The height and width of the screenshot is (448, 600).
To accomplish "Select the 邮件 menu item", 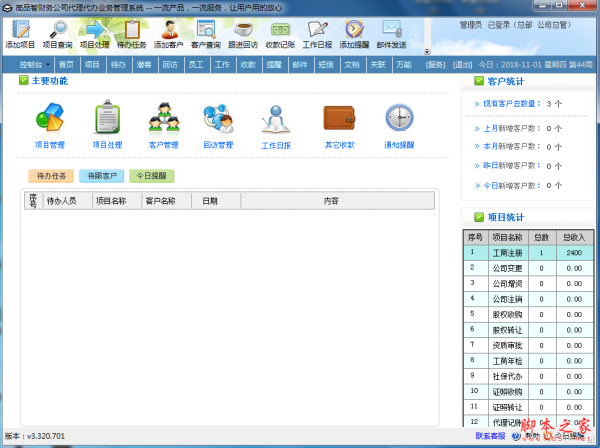I will point(300,65).
